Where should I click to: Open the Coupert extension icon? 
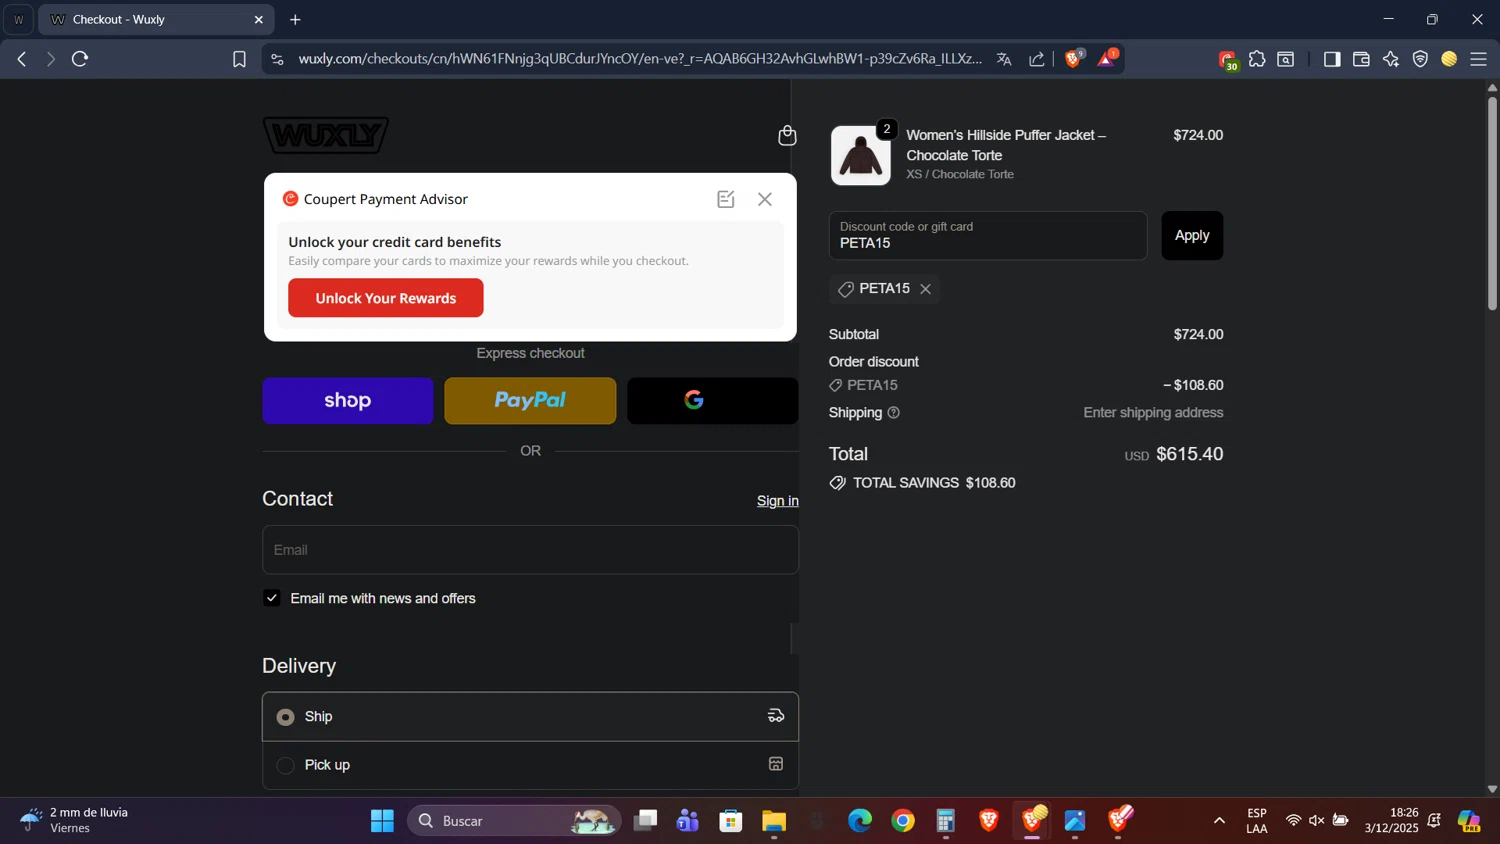[x=1228, y=60]
